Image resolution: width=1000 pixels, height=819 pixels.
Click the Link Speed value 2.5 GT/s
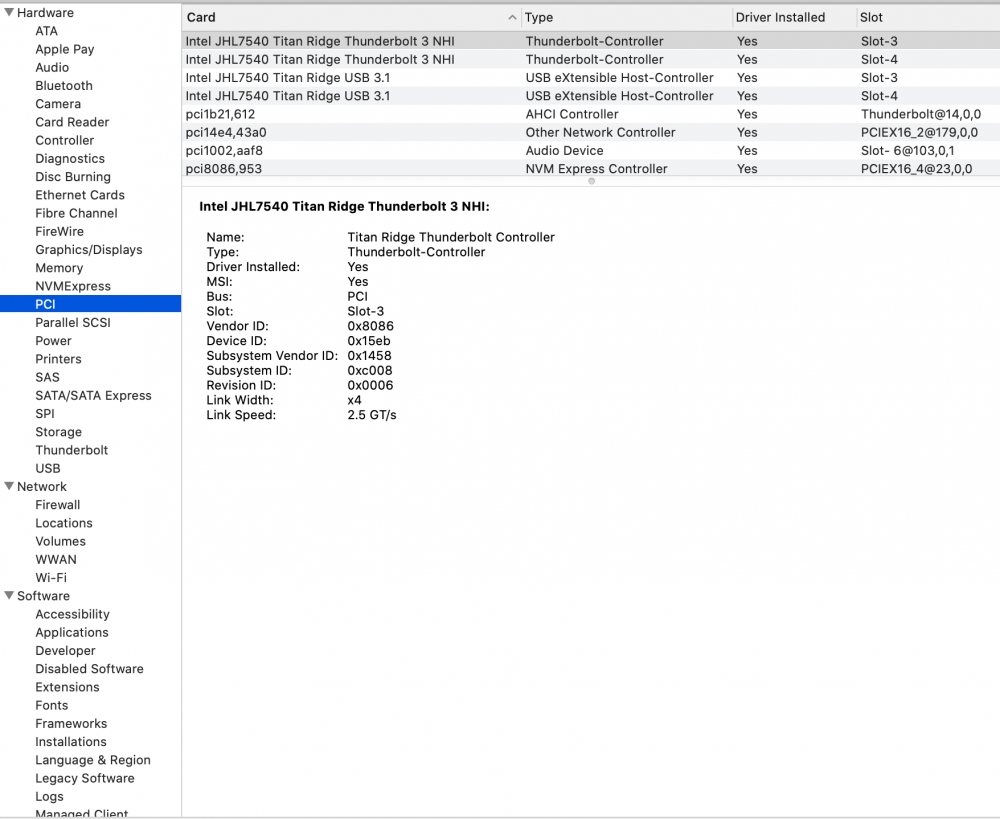(372, 415)
